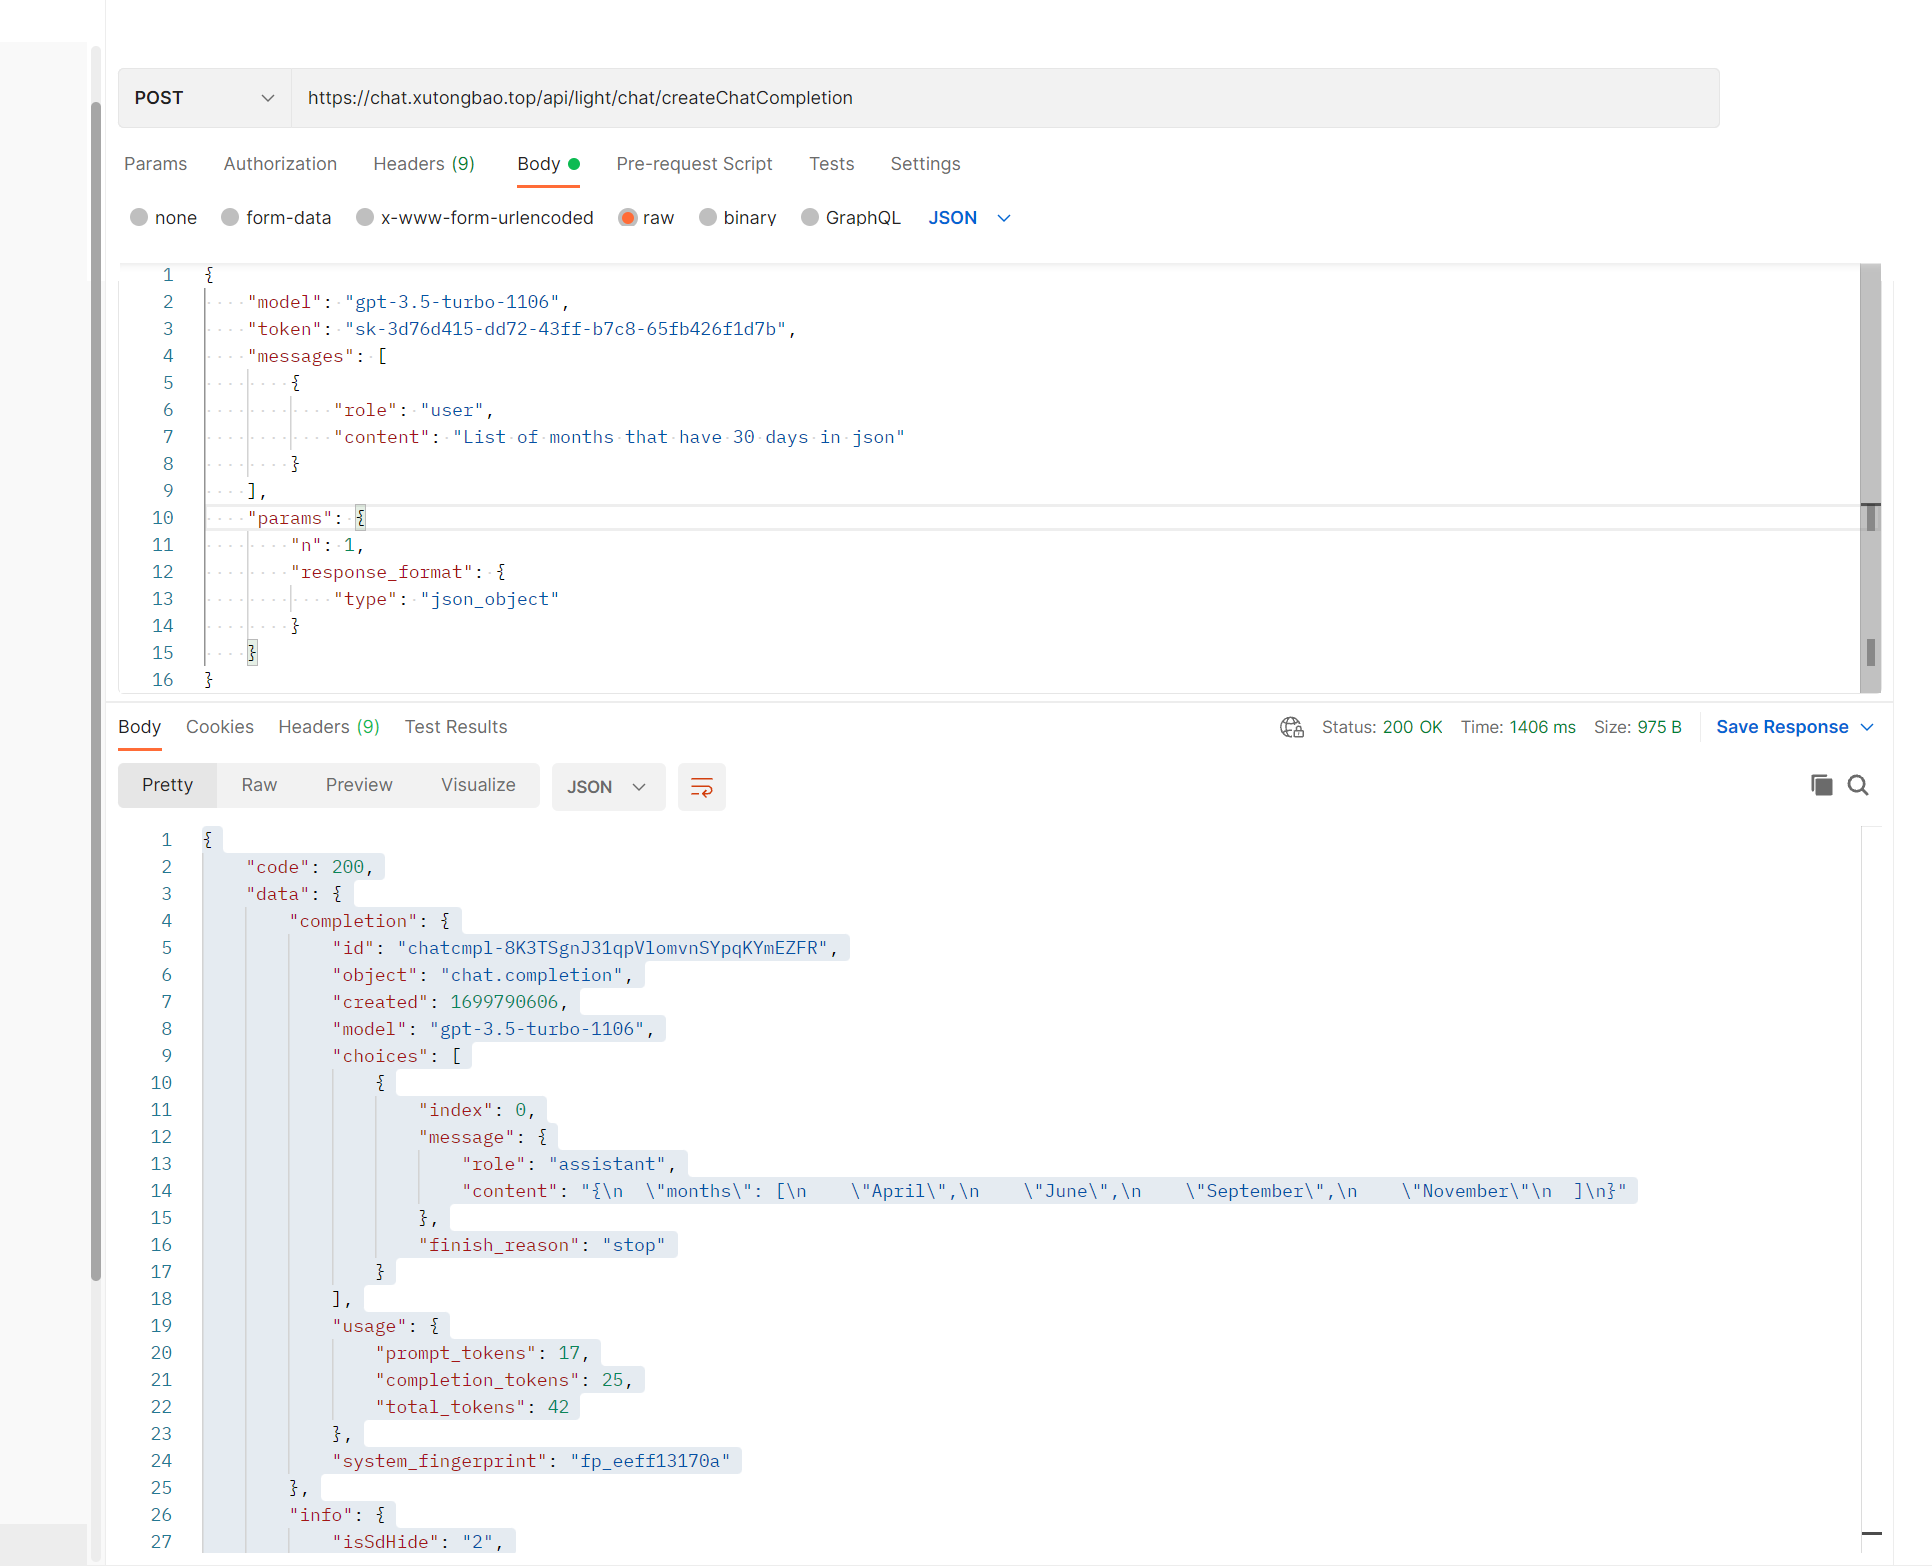Image resolution: width=1932 pixels, height=1567 pixels.
Task: Copy the response with the copy icon
Action: [1821, 785]
